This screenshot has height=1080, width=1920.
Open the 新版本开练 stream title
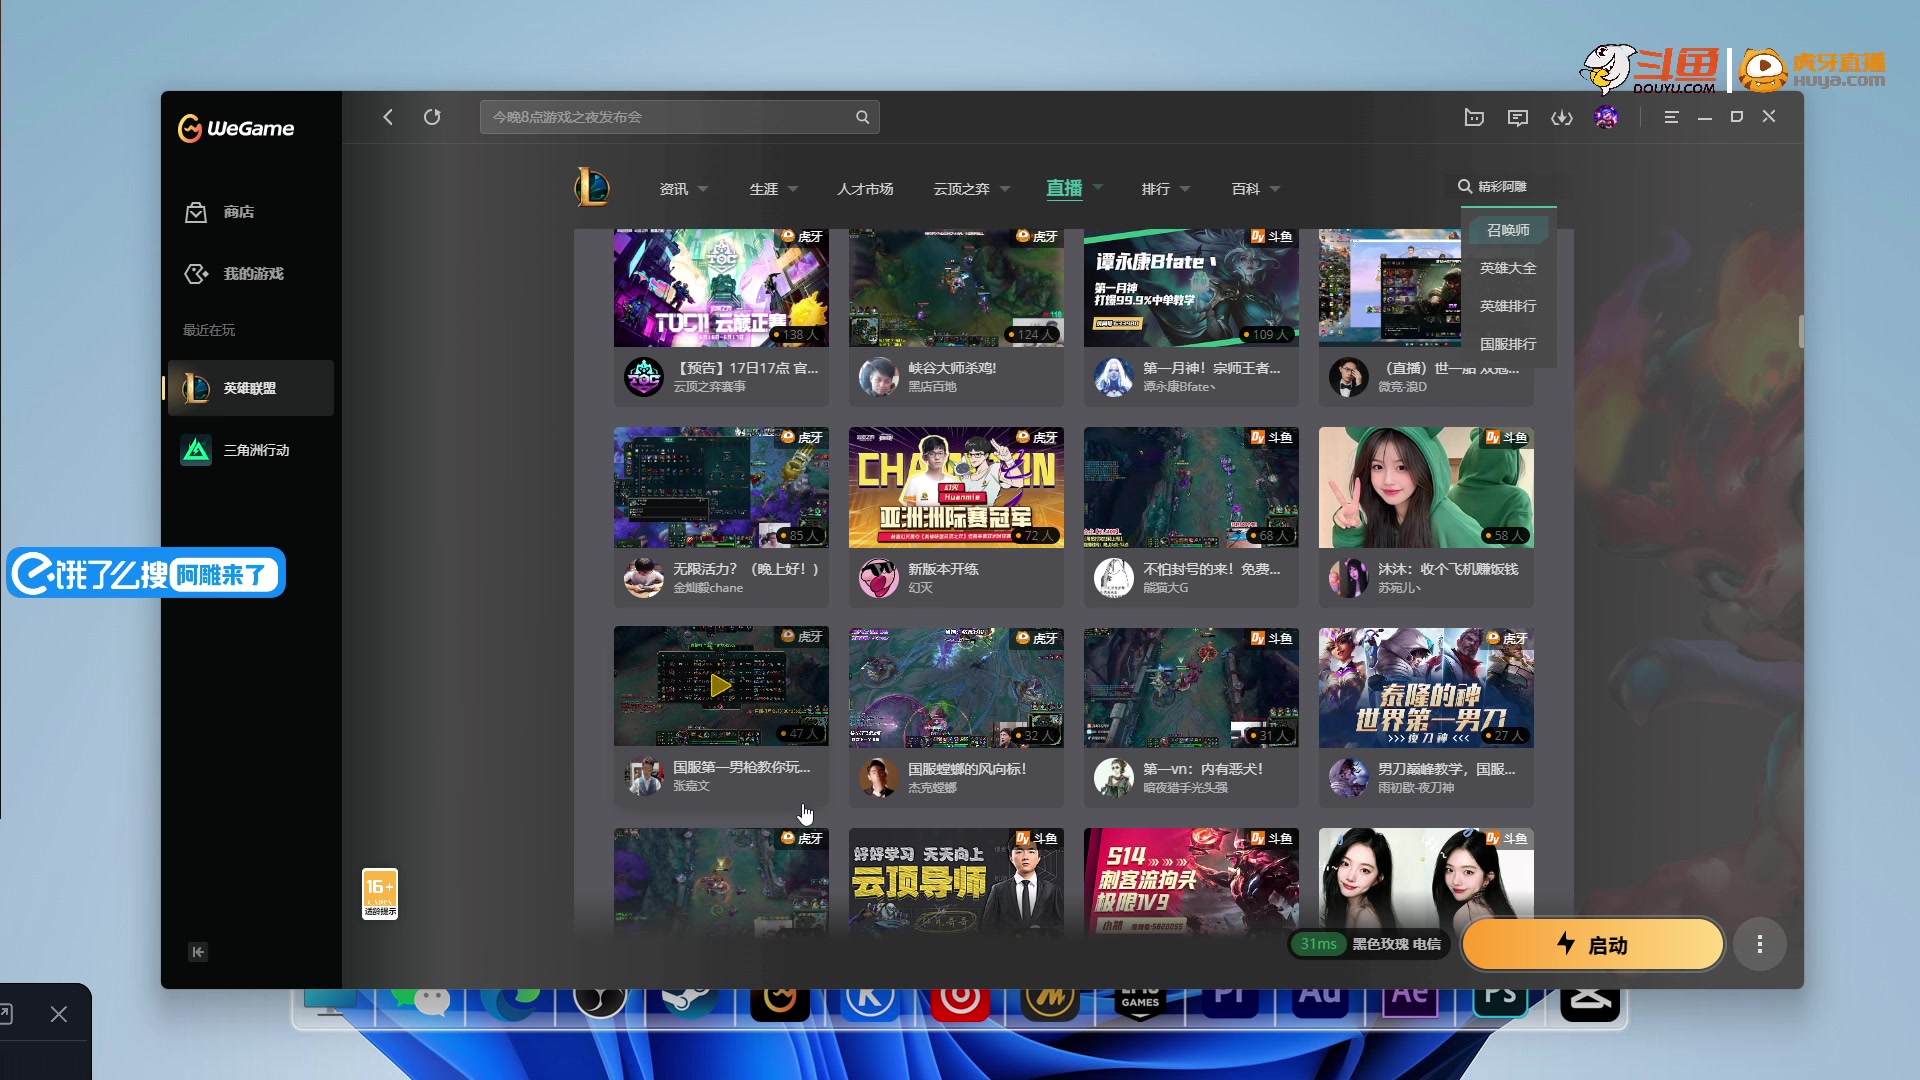(943, 569)
